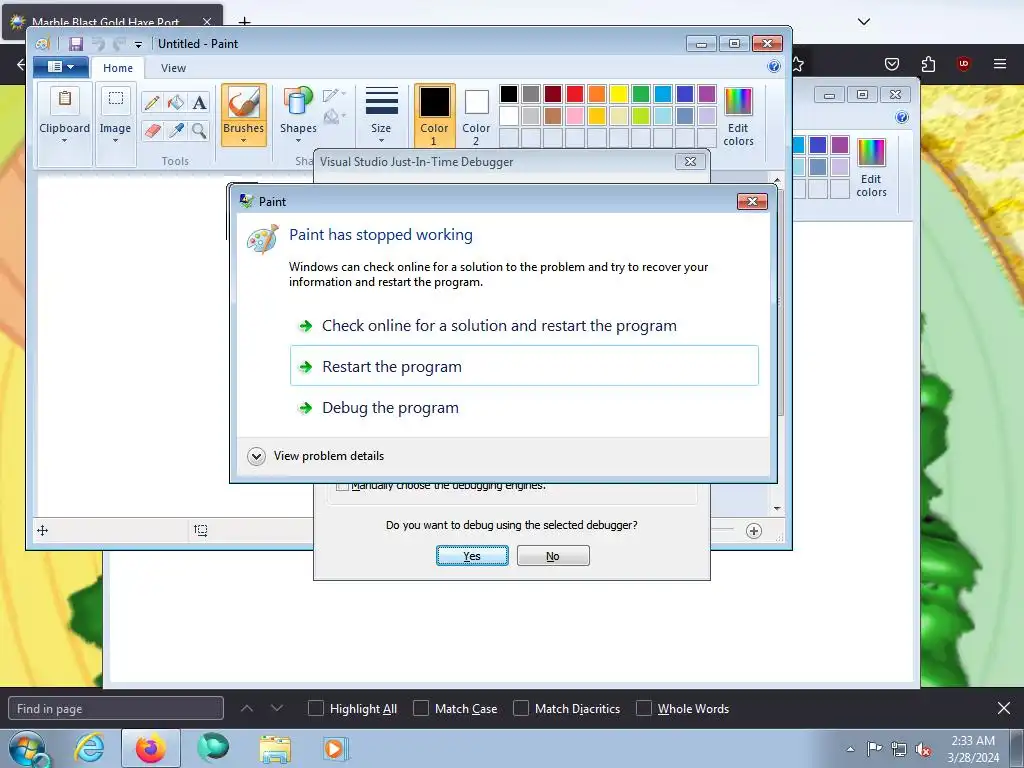Image resolution: width=1024 pixels, height=768 pixels.
Task: Click the Start orb
Action: point(28,748)
